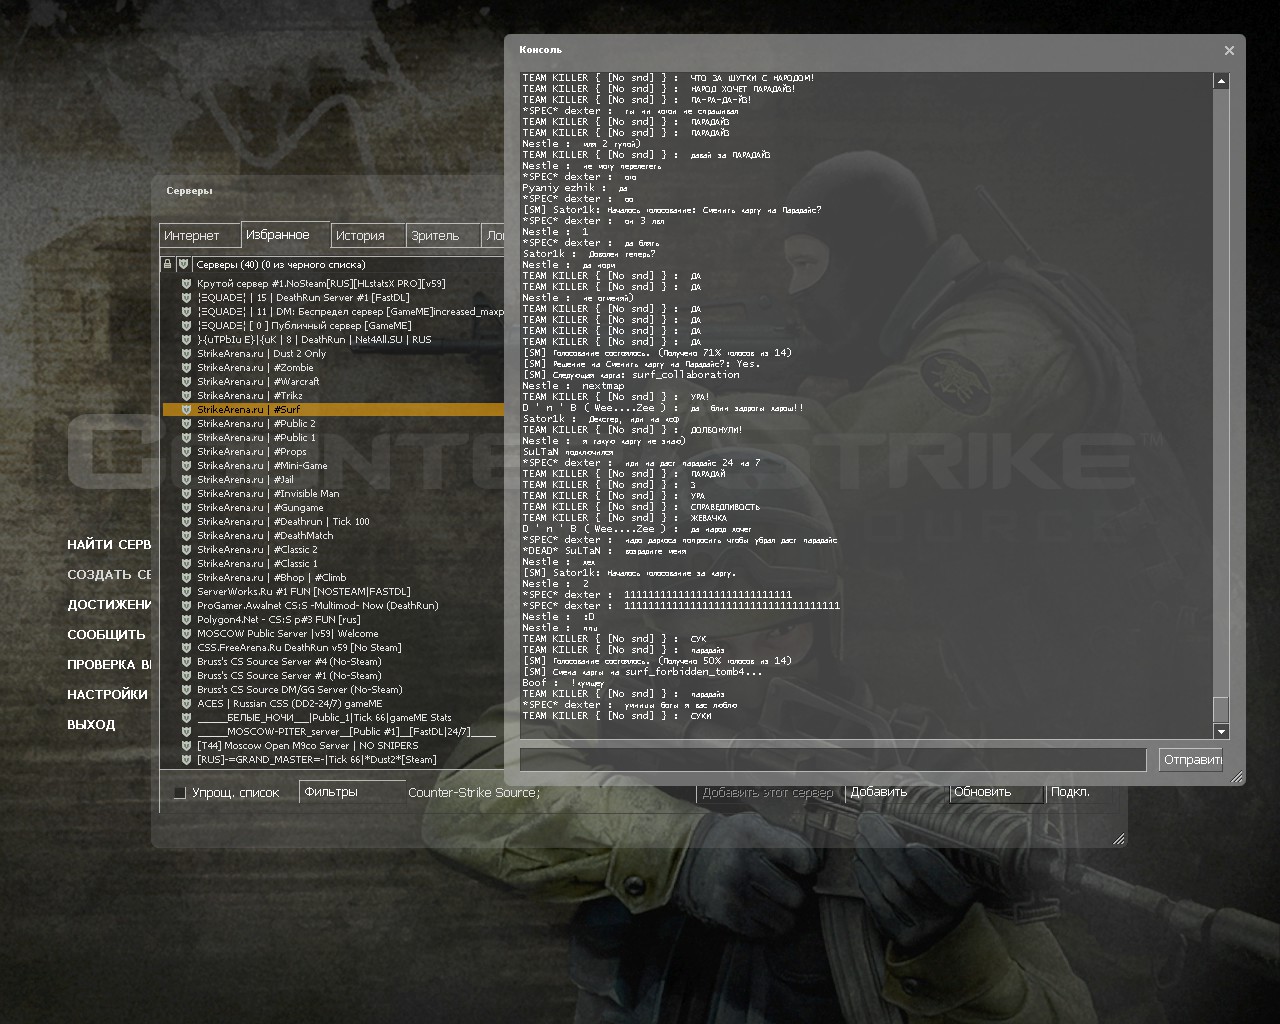Toggle the Упрощ. список checkbox
The height and width of the screenshot is (1024, 1280).
[180, 793]
